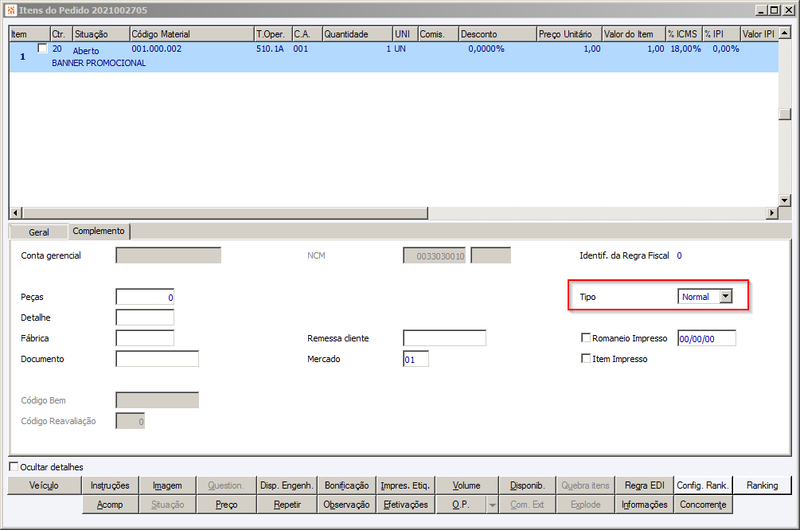Click the Imagem button
The image size is (800, 530).
click(x=167, y=485)
